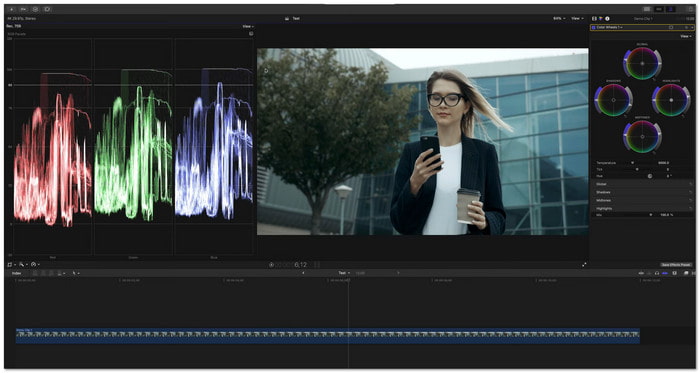Go forward in timeline history
The height and width of the screenshot is (373, 700).
[x=398, y=273]
